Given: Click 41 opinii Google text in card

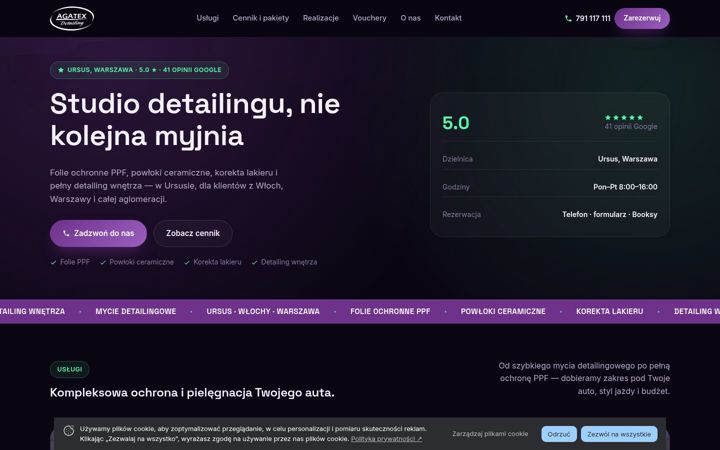Looking at the screenshot, I should pos(631,127).
